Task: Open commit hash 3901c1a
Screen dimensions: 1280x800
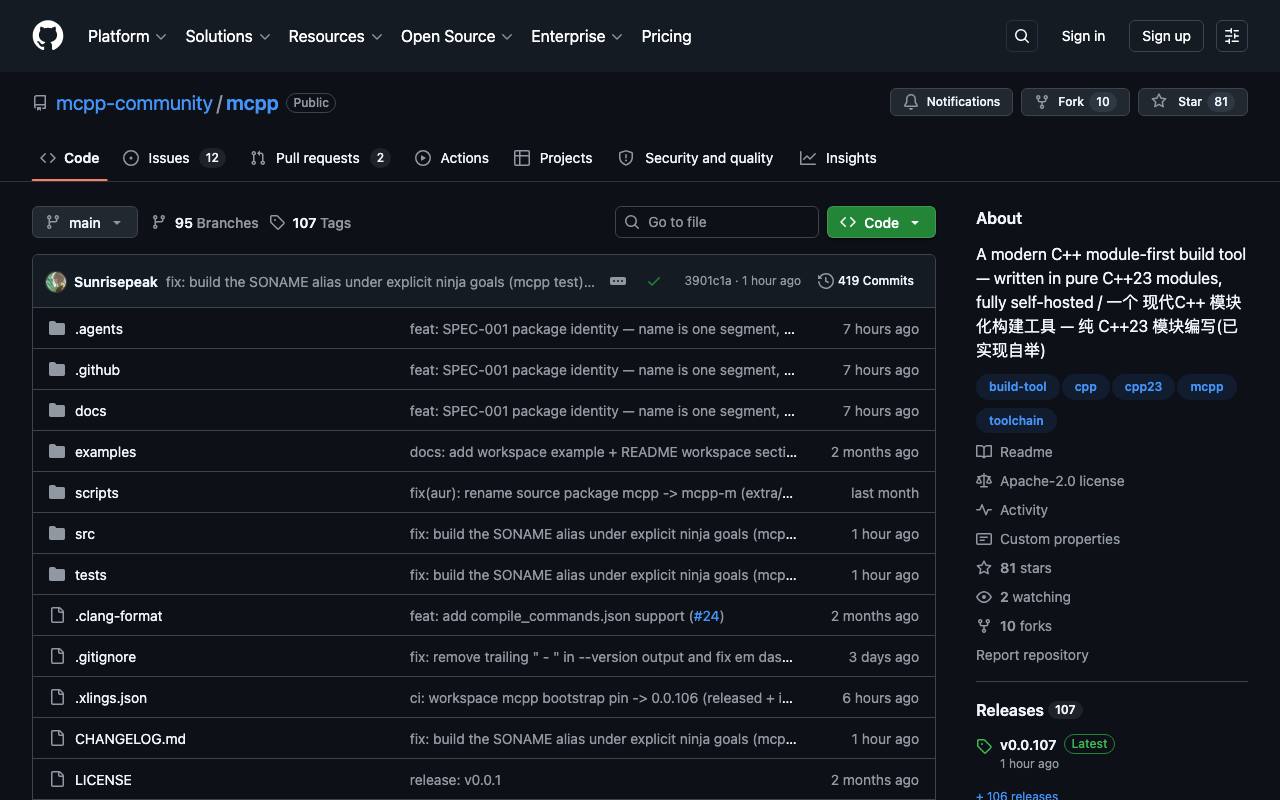Action: 708,281
